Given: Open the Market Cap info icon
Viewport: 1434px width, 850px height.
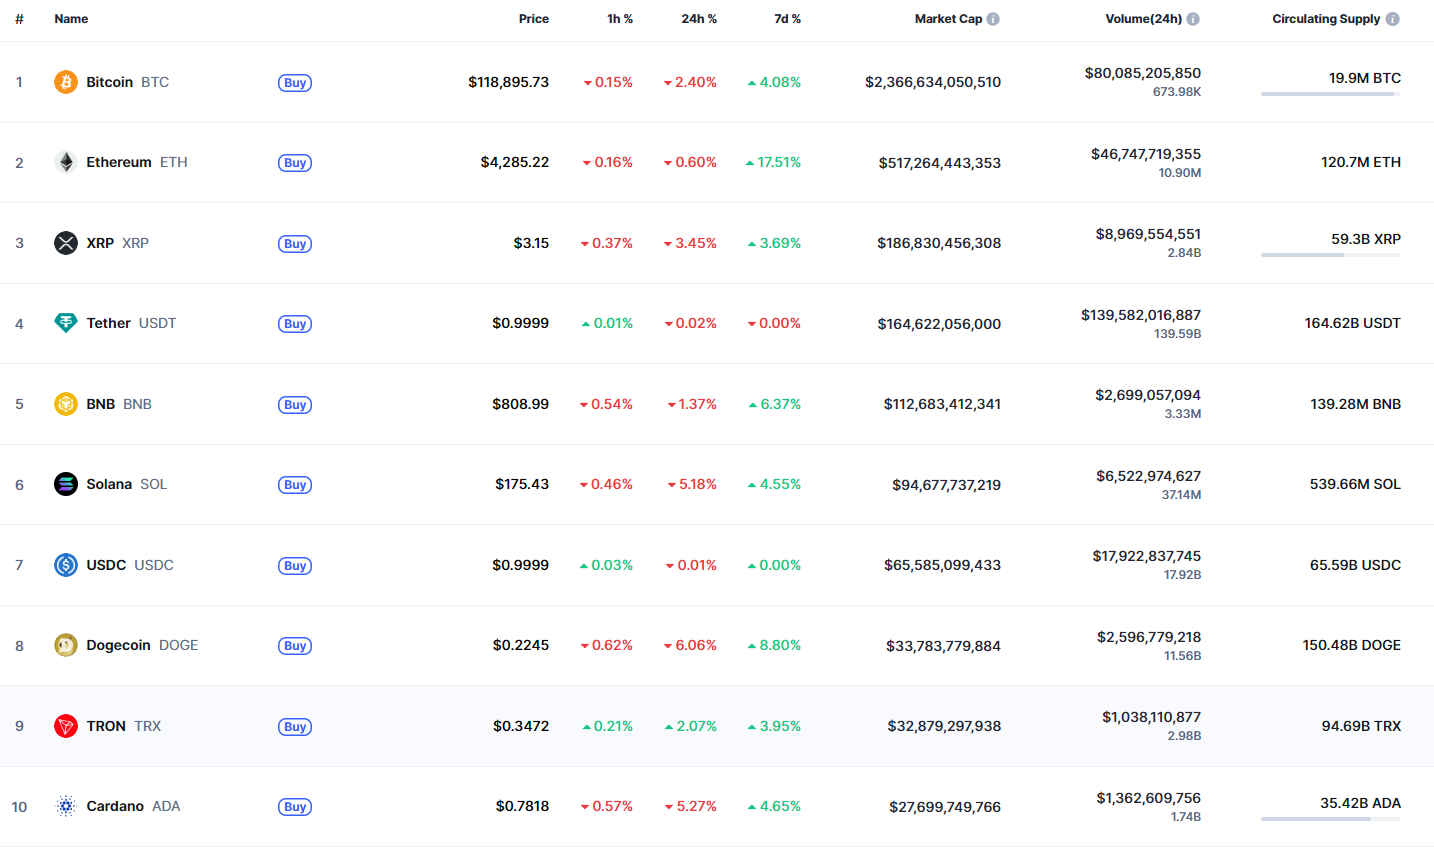Looking at the screenshot, I should pyautogui.click(x=993, y=19).
